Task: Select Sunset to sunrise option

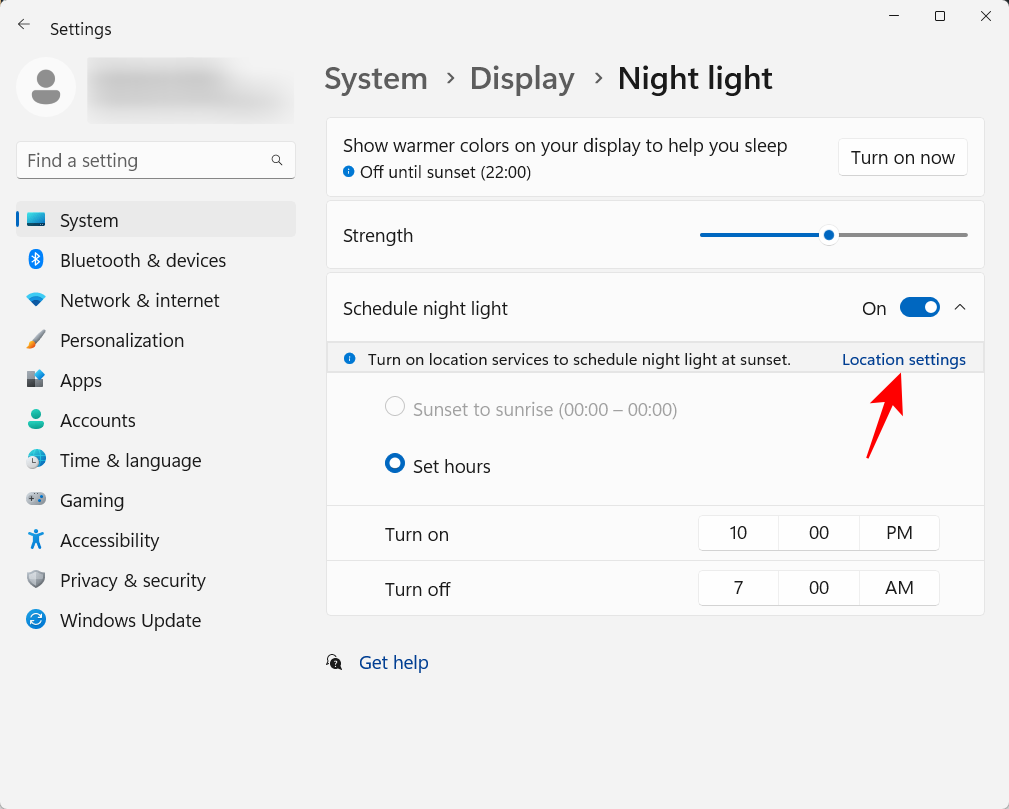Action: tap(395, 406)
